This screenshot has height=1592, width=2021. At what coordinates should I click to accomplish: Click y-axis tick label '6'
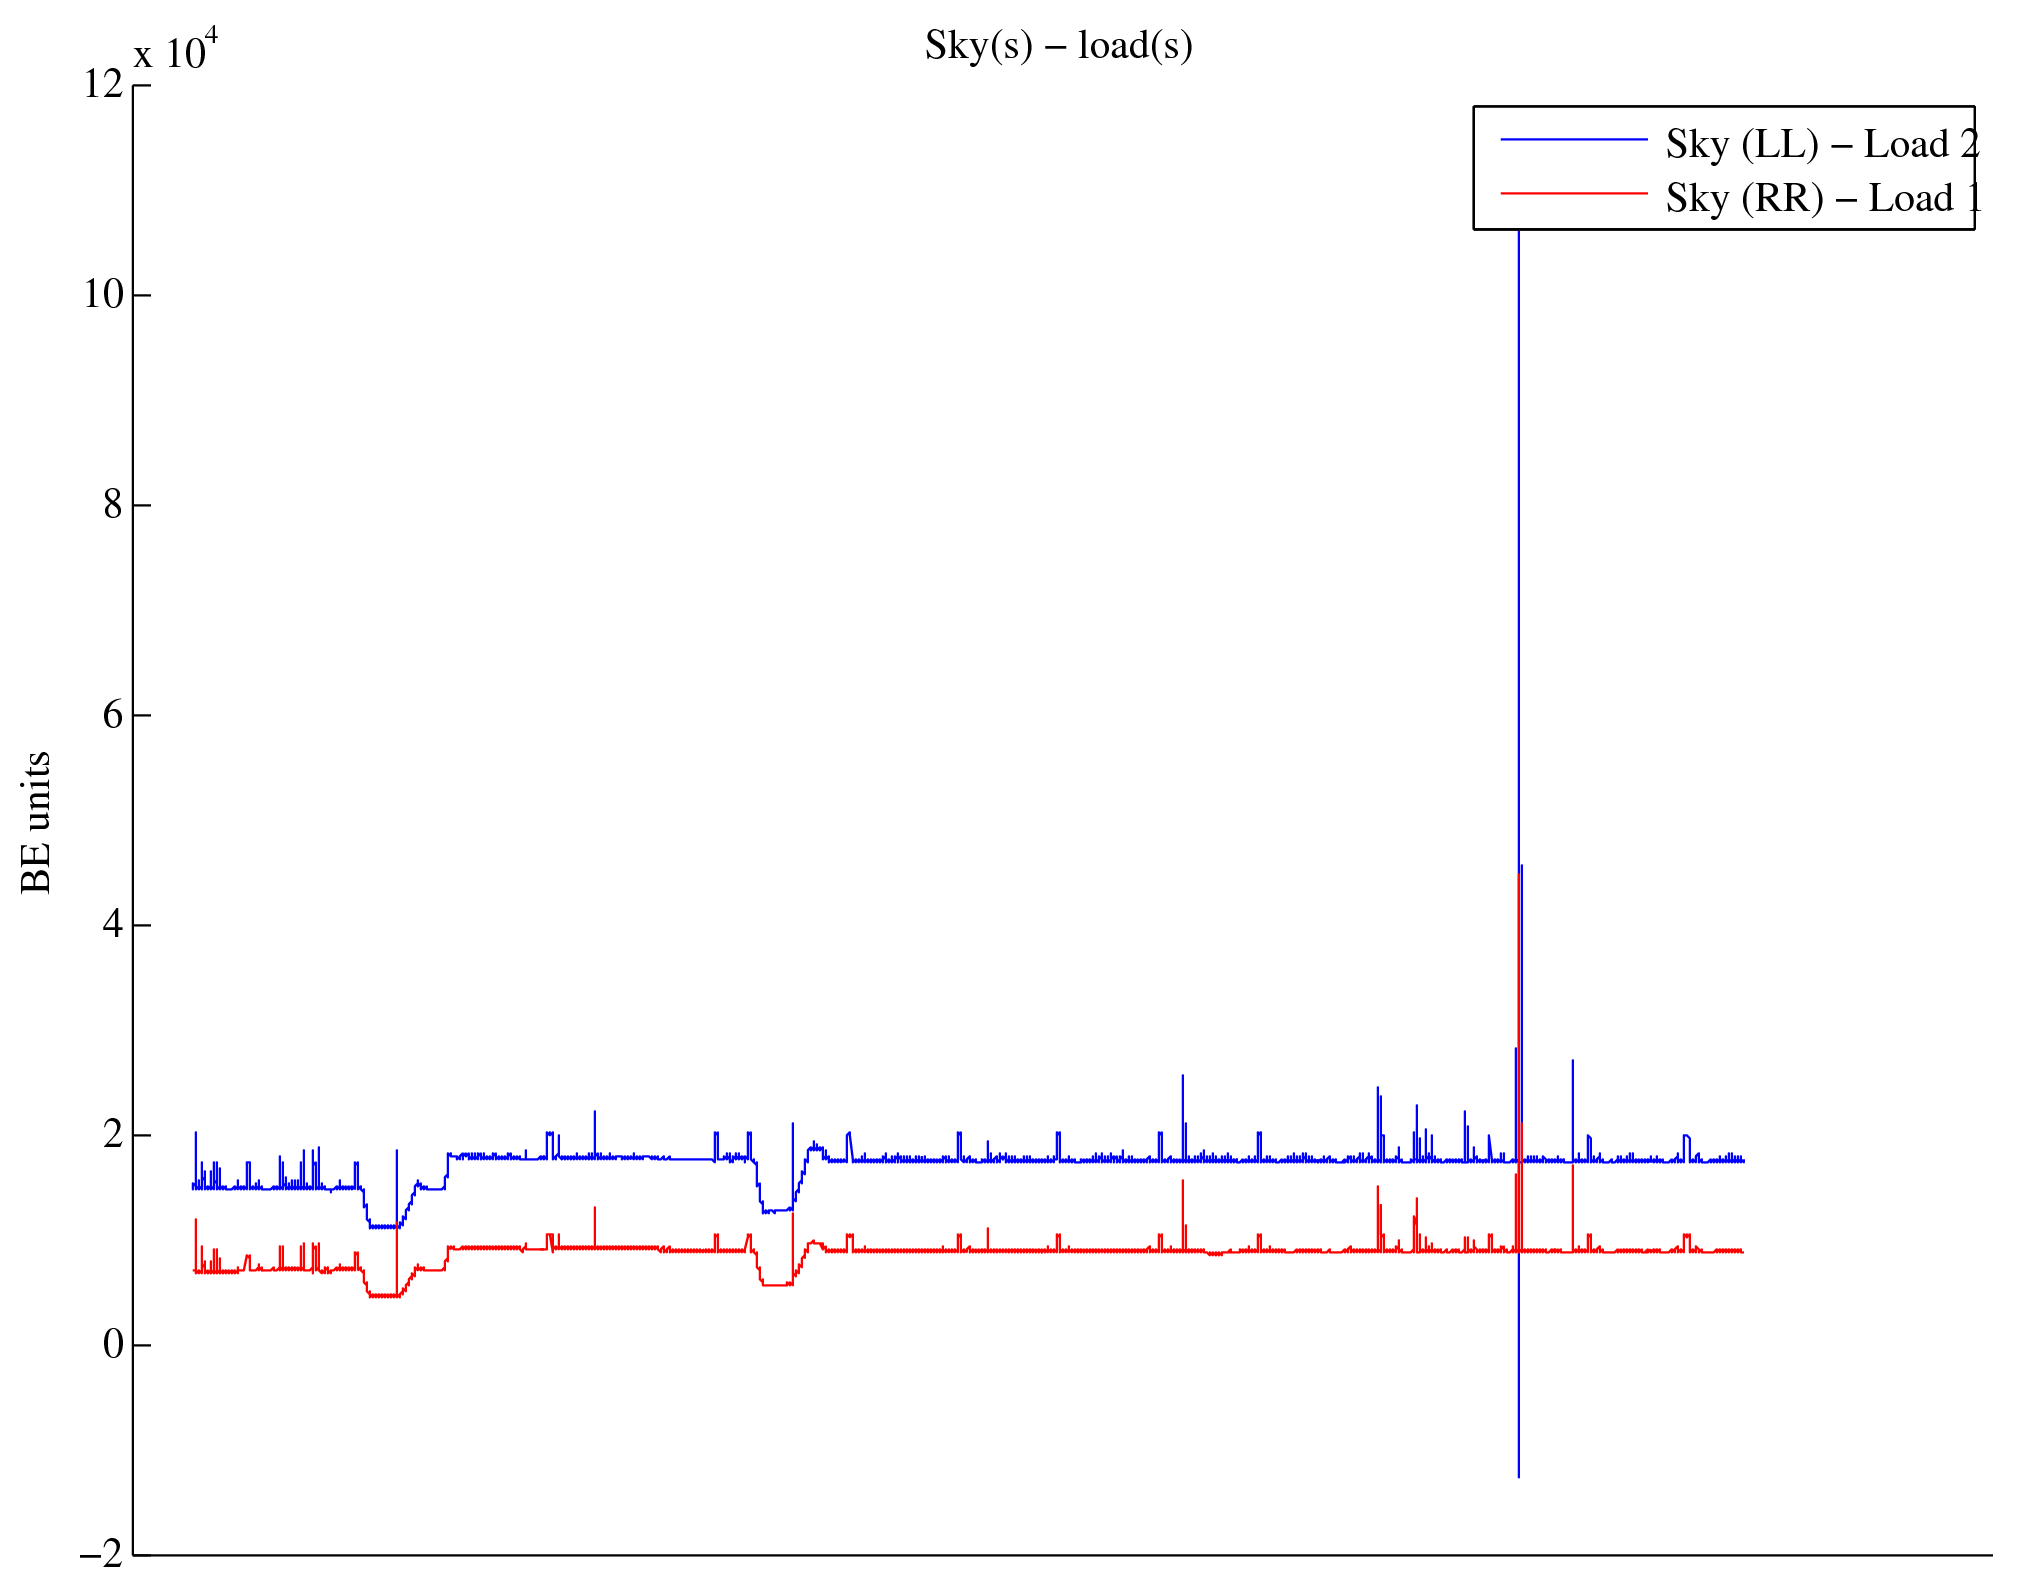[113, 715]
